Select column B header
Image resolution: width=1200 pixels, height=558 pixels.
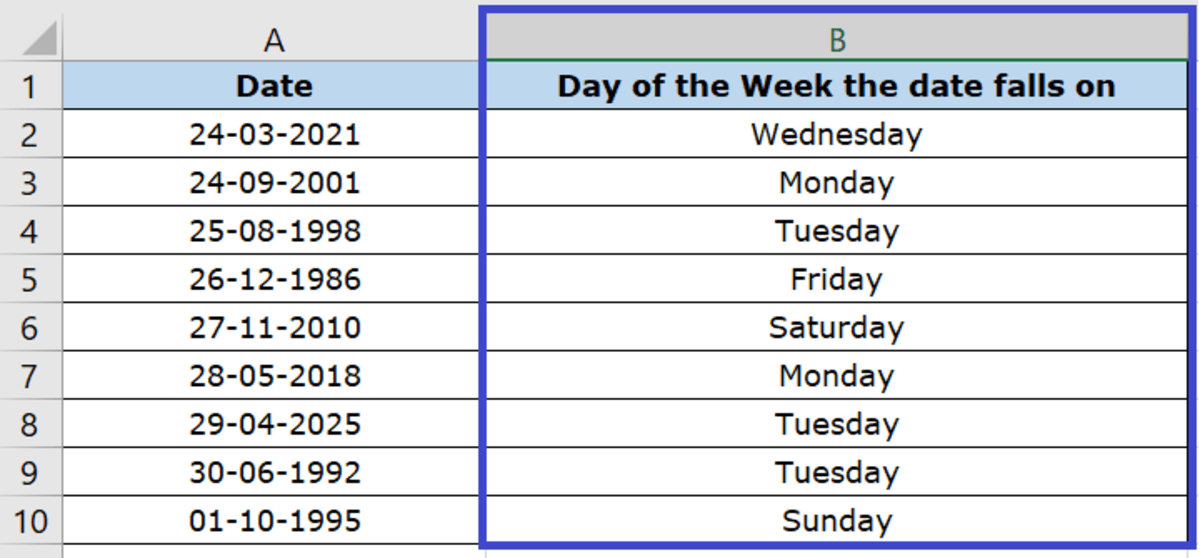coord(837,38)
